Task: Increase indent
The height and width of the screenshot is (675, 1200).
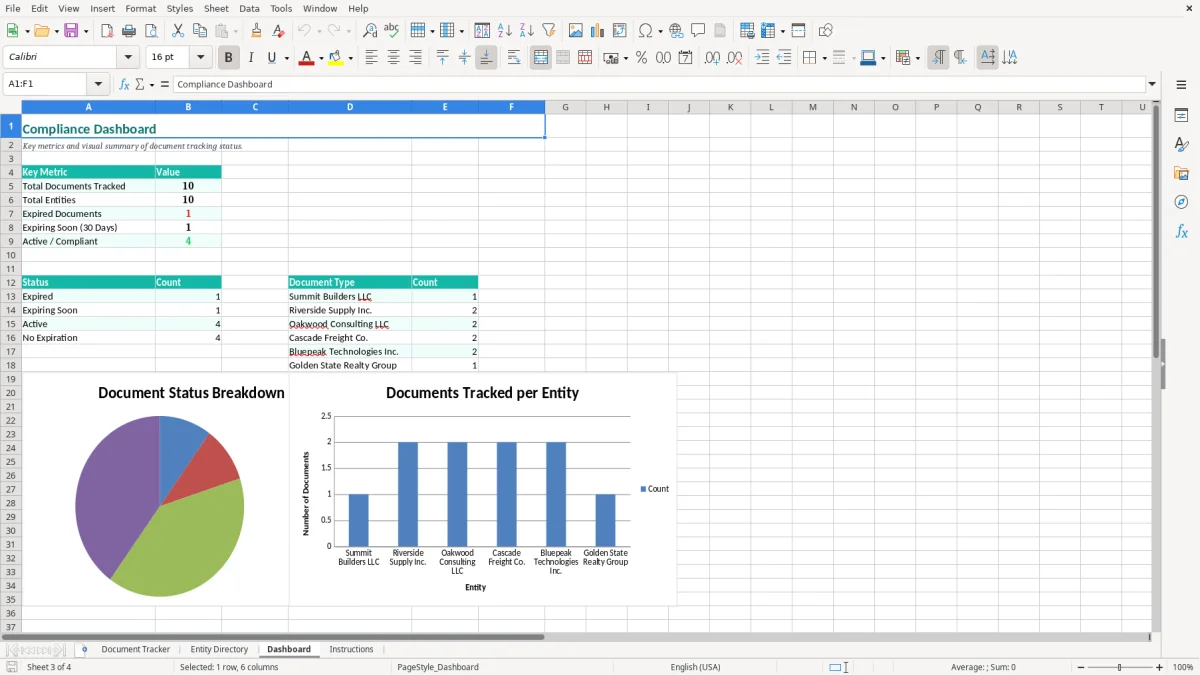Action: tap(762, 58)
